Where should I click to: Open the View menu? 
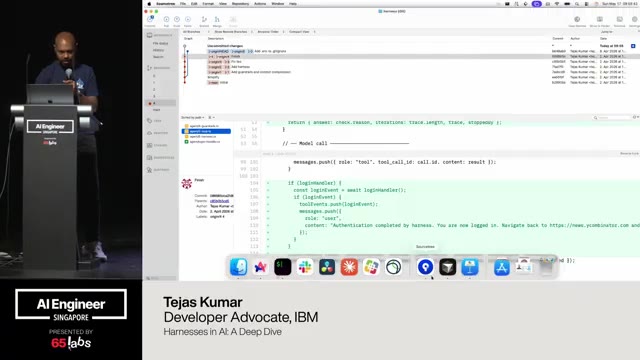pyautogui.click(x=223, y=4)
